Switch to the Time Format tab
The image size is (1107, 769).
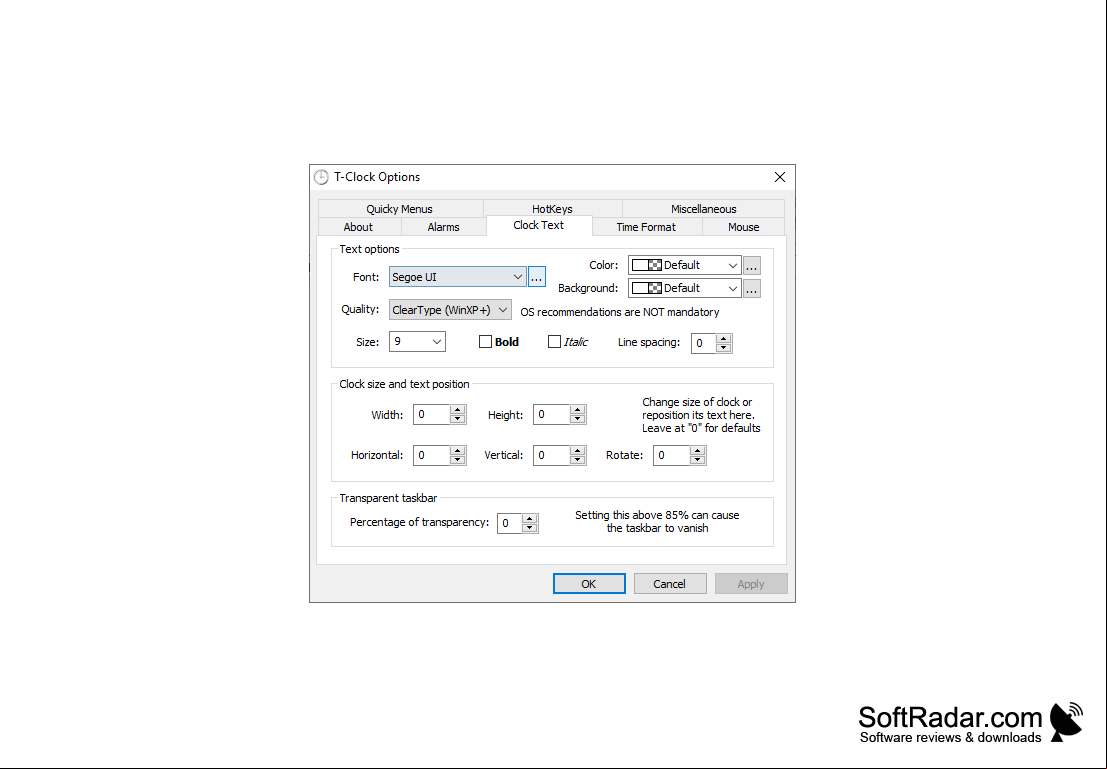tap(646, 227)
